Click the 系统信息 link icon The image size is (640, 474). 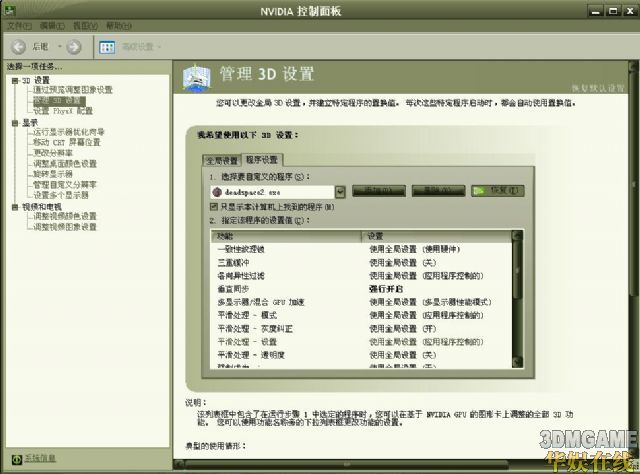[17, 459]
